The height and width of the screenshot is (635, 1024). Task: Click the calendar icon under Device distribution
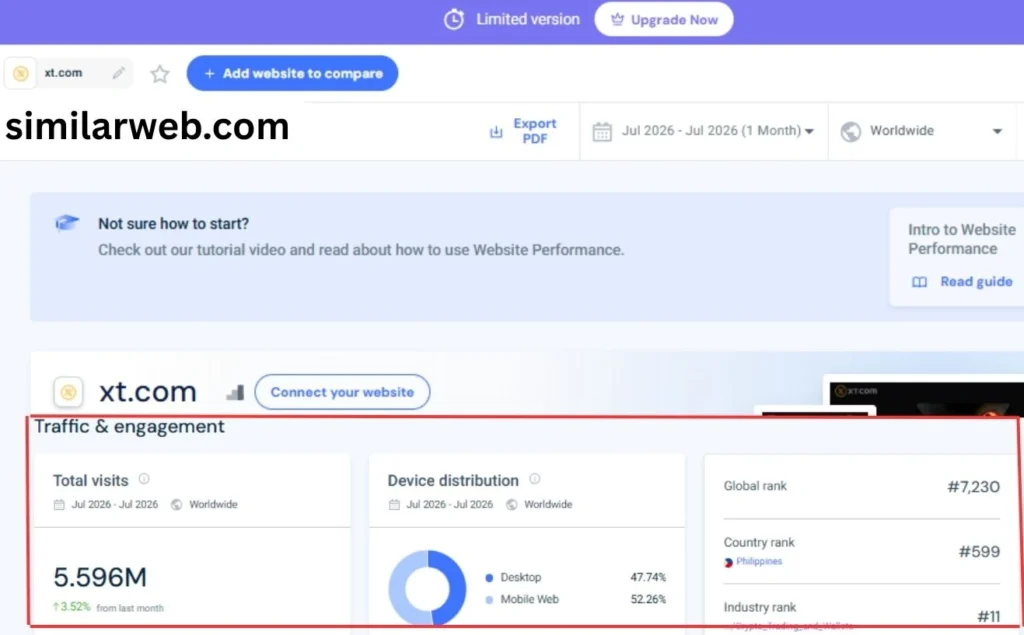pyautogui.click(x=394, y=504)
